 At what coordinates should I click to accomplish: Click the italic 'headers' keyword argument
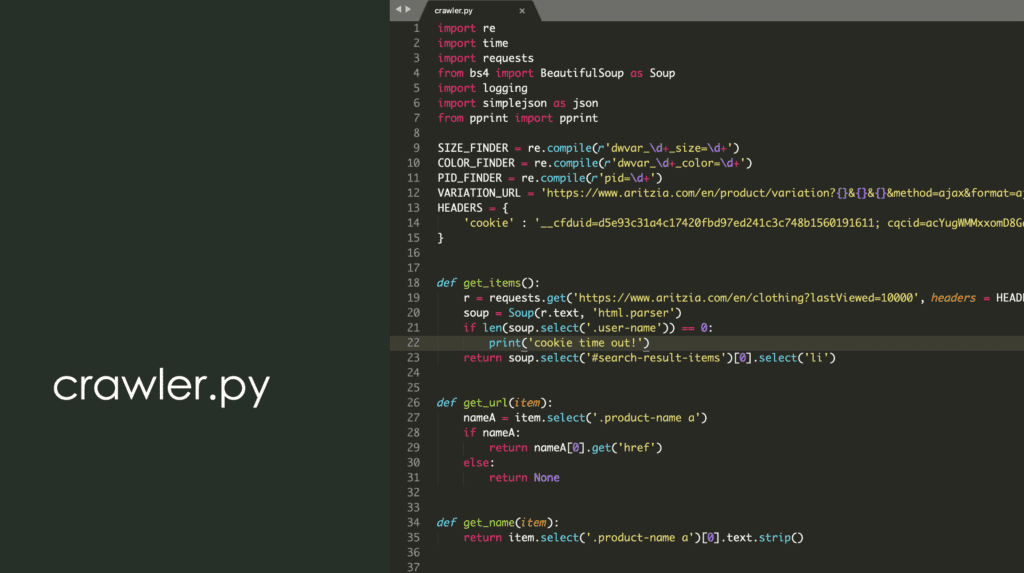[953, 298]
